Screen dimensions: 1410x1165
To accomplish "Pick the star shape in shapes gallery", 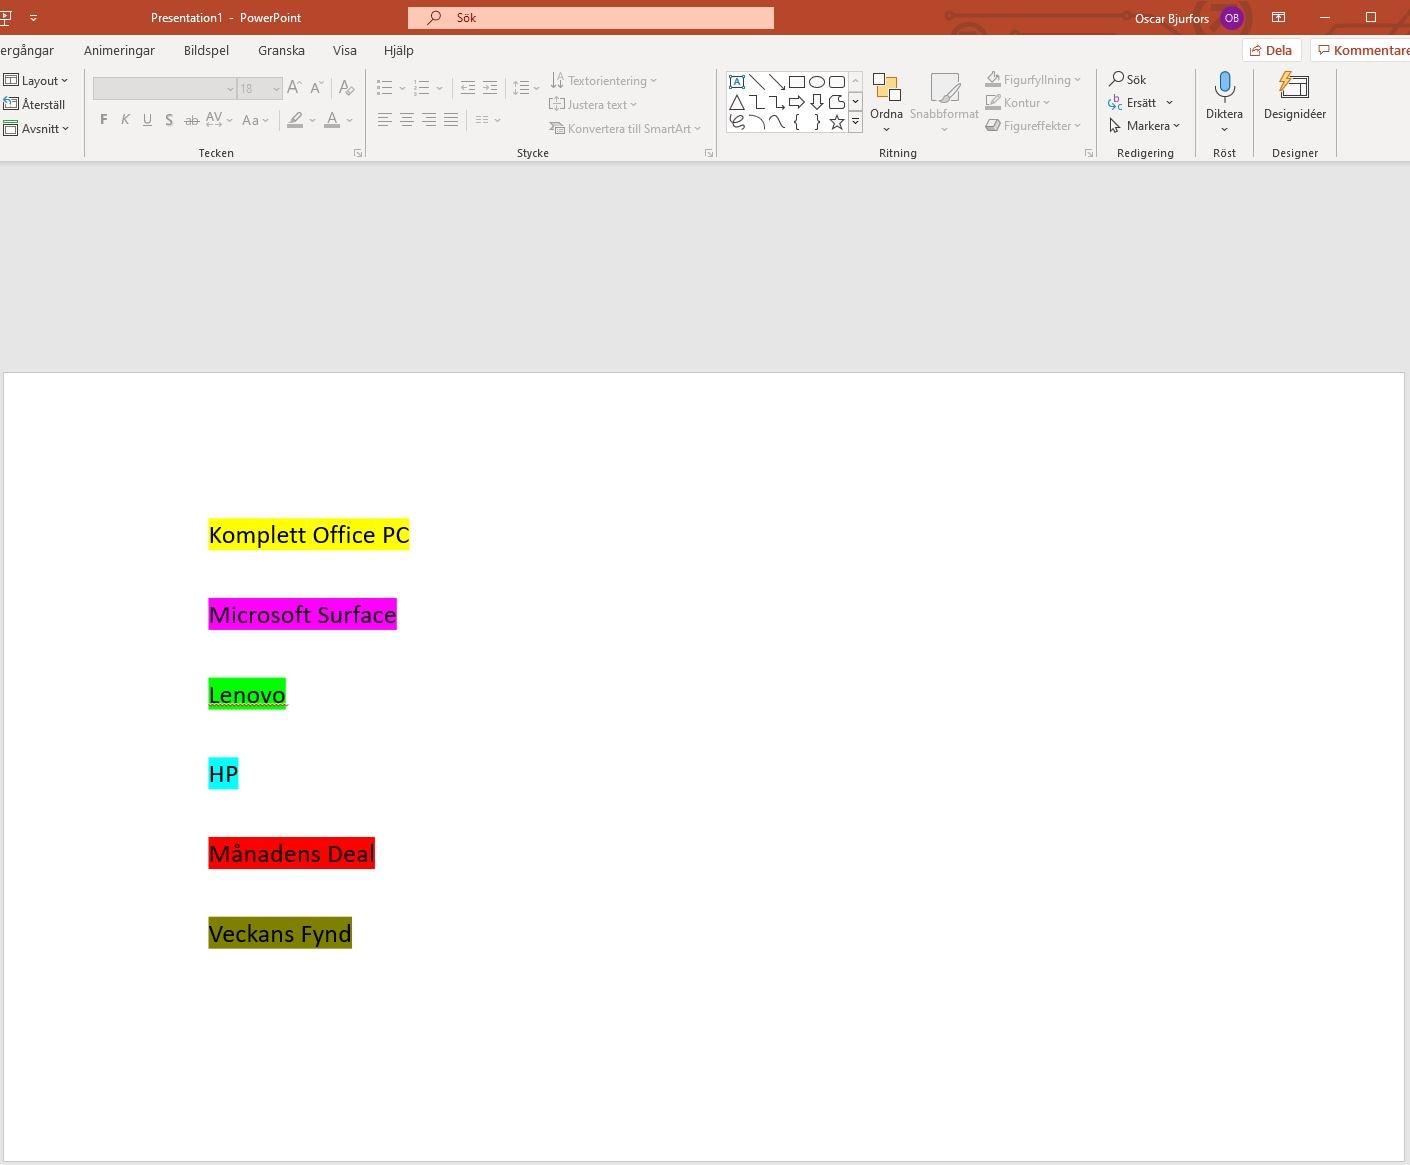I will pos(837,122).
